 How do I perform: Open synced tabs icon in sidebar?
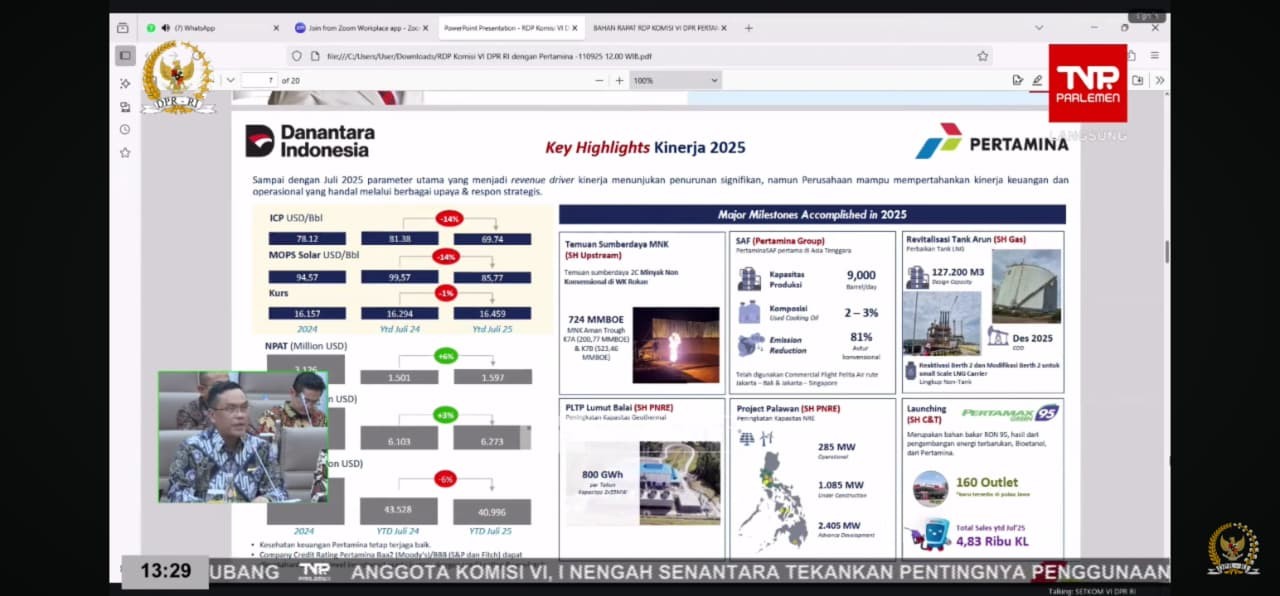pyautogui.click(x=125, y=106)
